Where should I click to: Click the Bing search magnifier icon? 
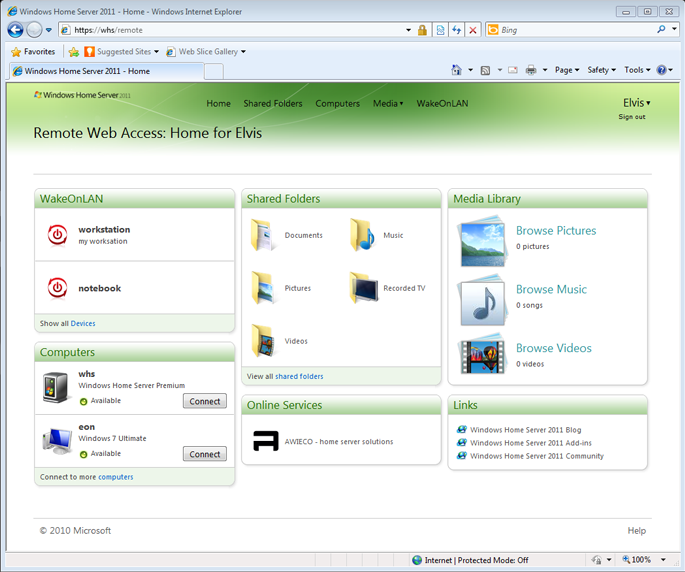click(x=661, y=29)
